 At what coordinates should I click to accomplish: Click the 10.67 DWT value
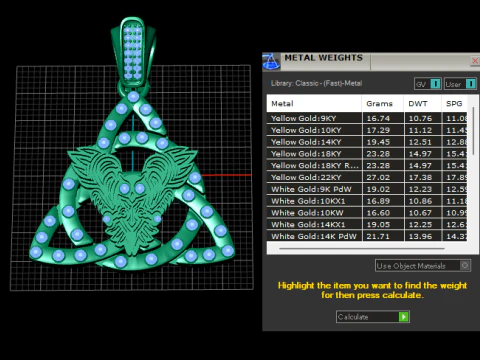pyautogui.click(x=420, y=213)
